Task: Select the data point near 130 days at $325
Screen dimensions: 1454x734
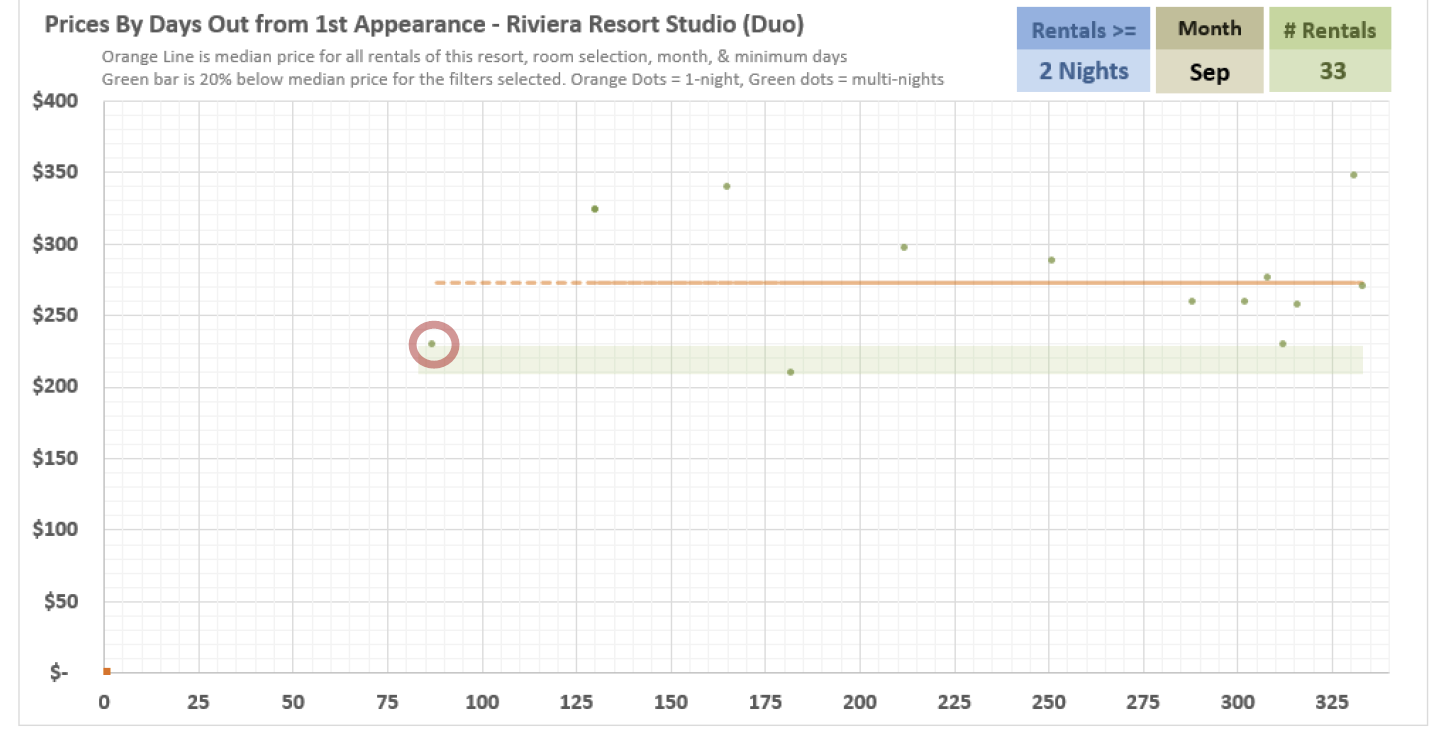Action: click(x=595, y=209)
